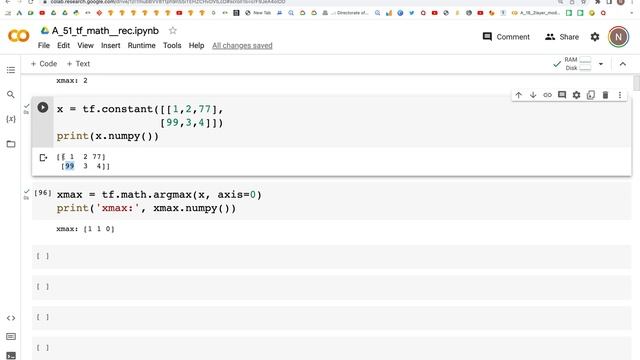This screenshot has width=640, height=360.
Task: Open notebook settings gear in header
Action: pos(595,37)
